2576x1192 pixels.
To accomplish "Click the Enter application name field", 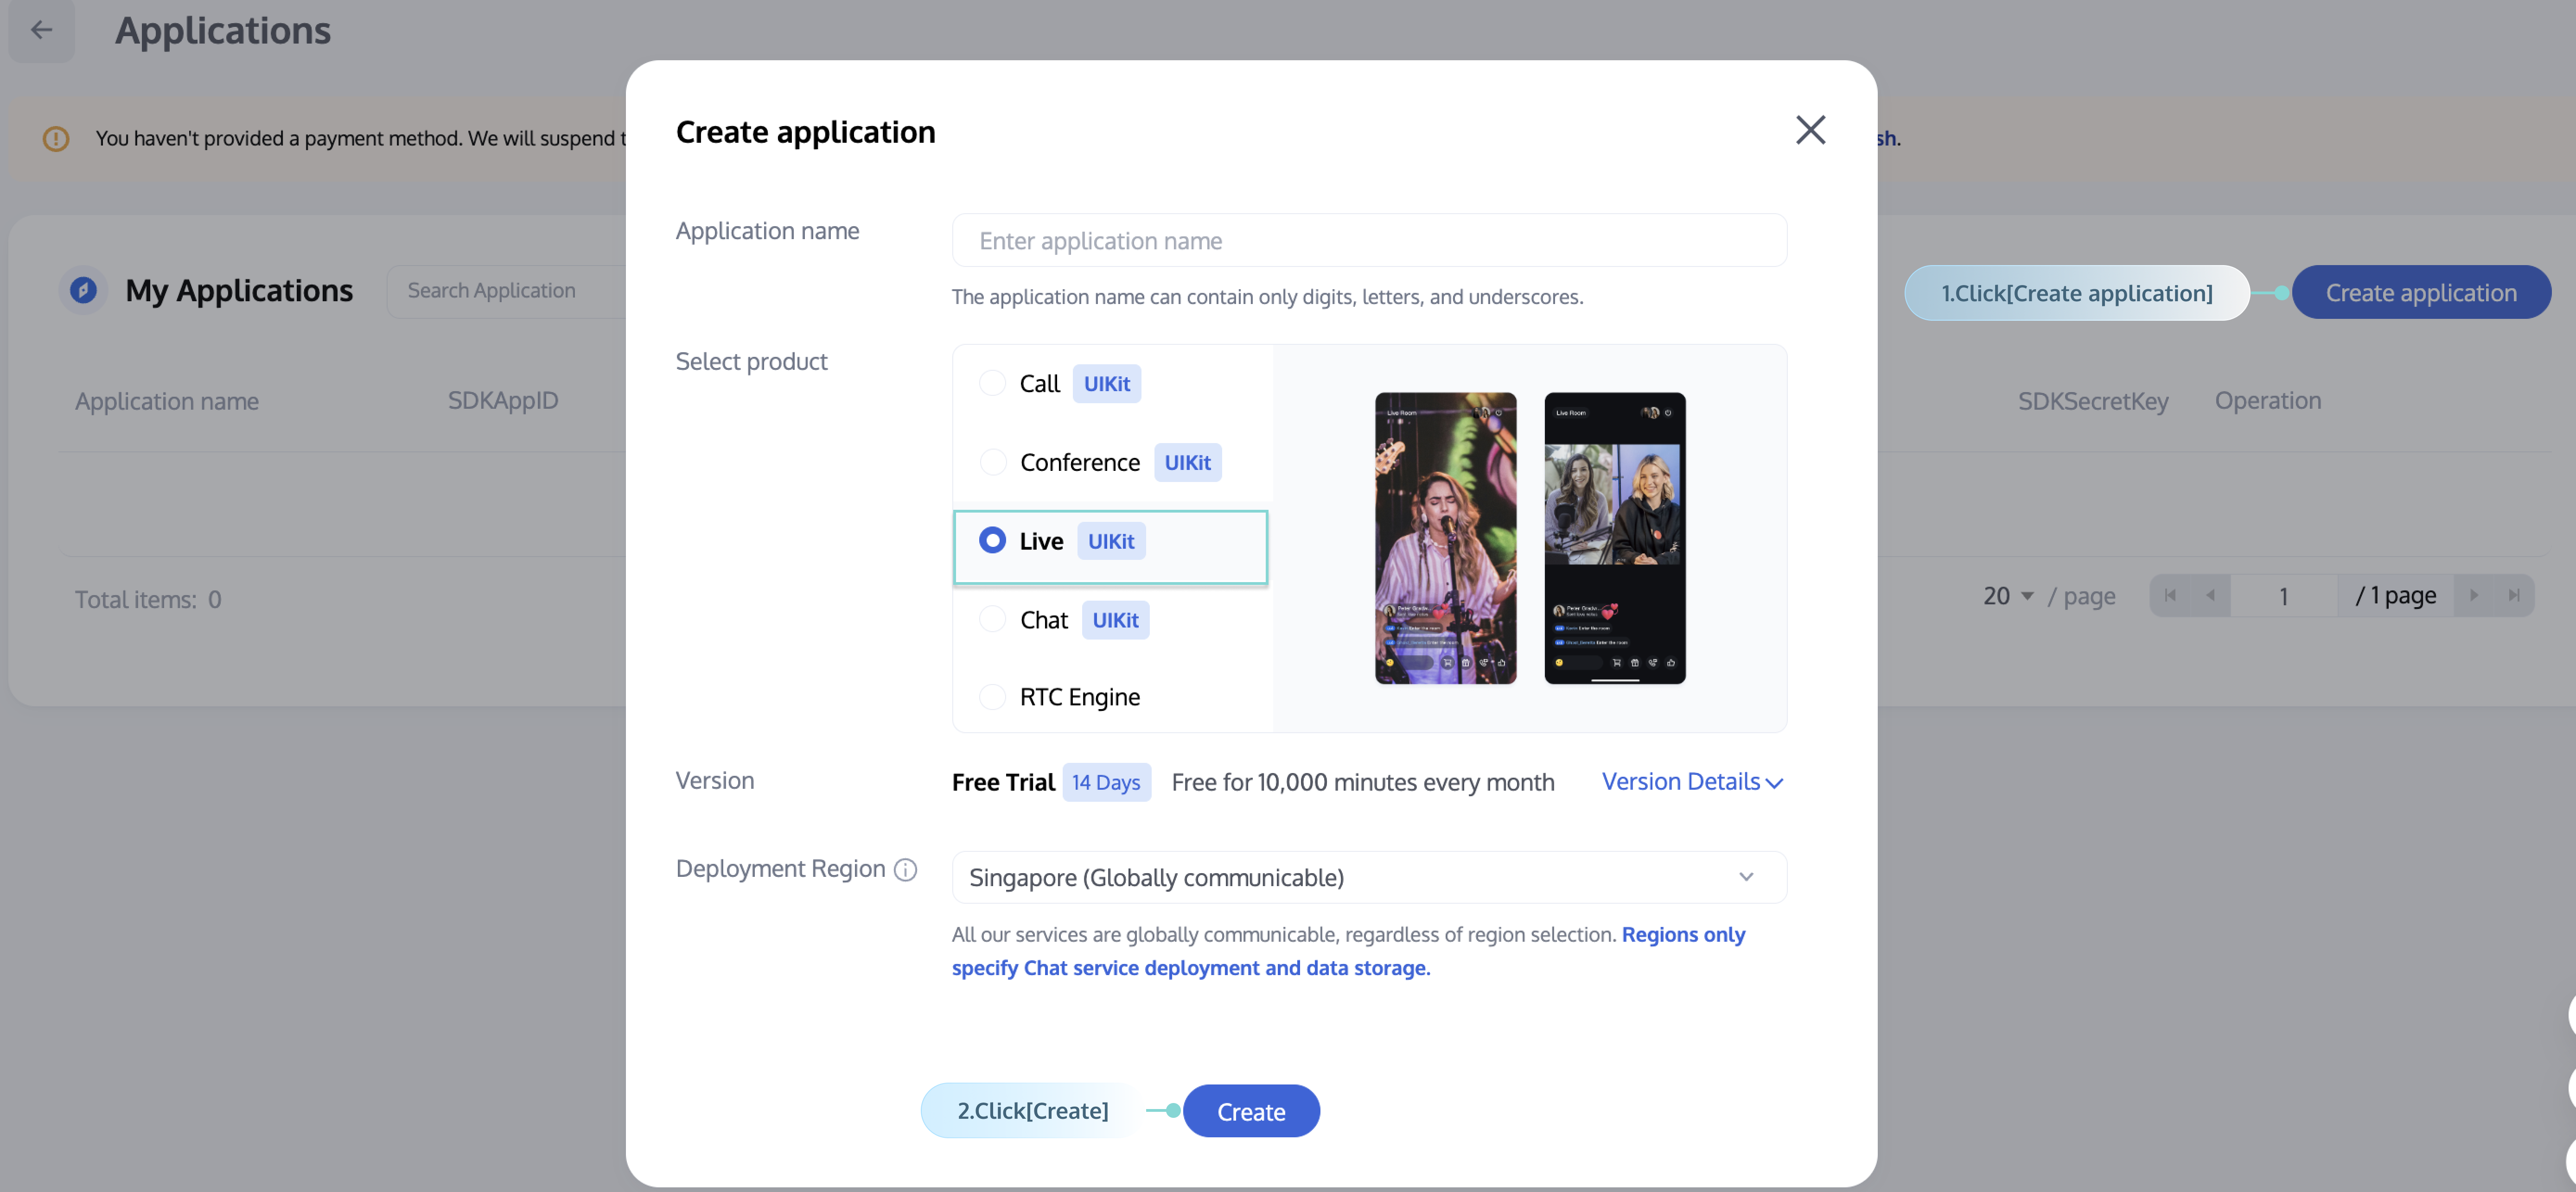I will coord(1368,241).
